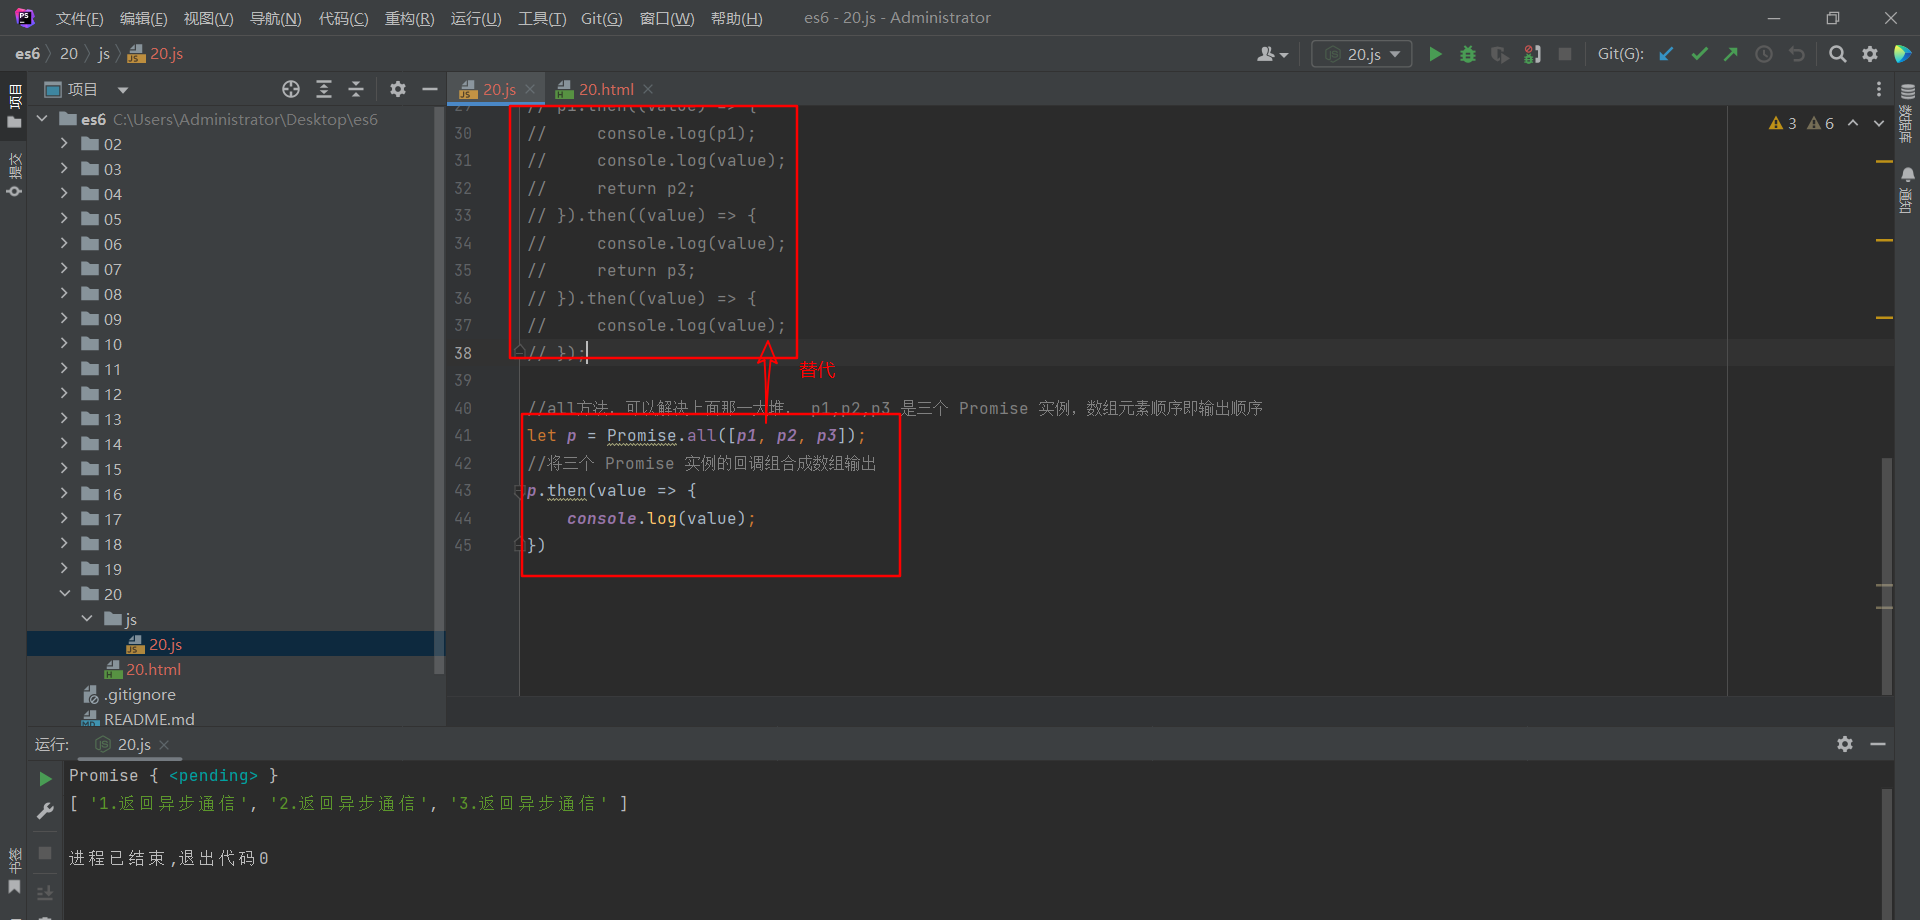Fold the p.then block at line 43

click(518, 491)
